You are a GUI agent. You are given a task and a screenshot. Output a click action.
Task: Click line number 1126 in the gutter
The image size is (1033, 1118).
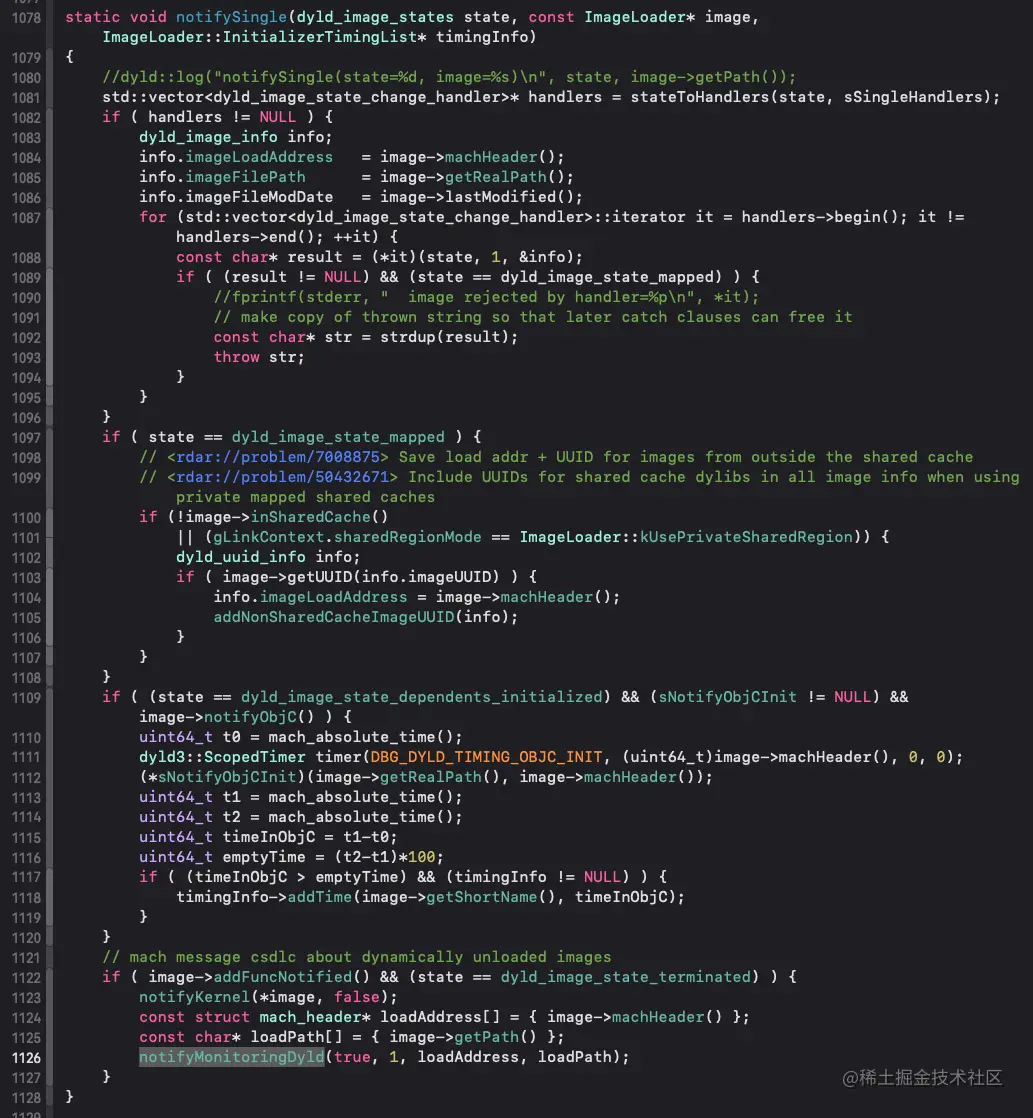[26, 1058]
